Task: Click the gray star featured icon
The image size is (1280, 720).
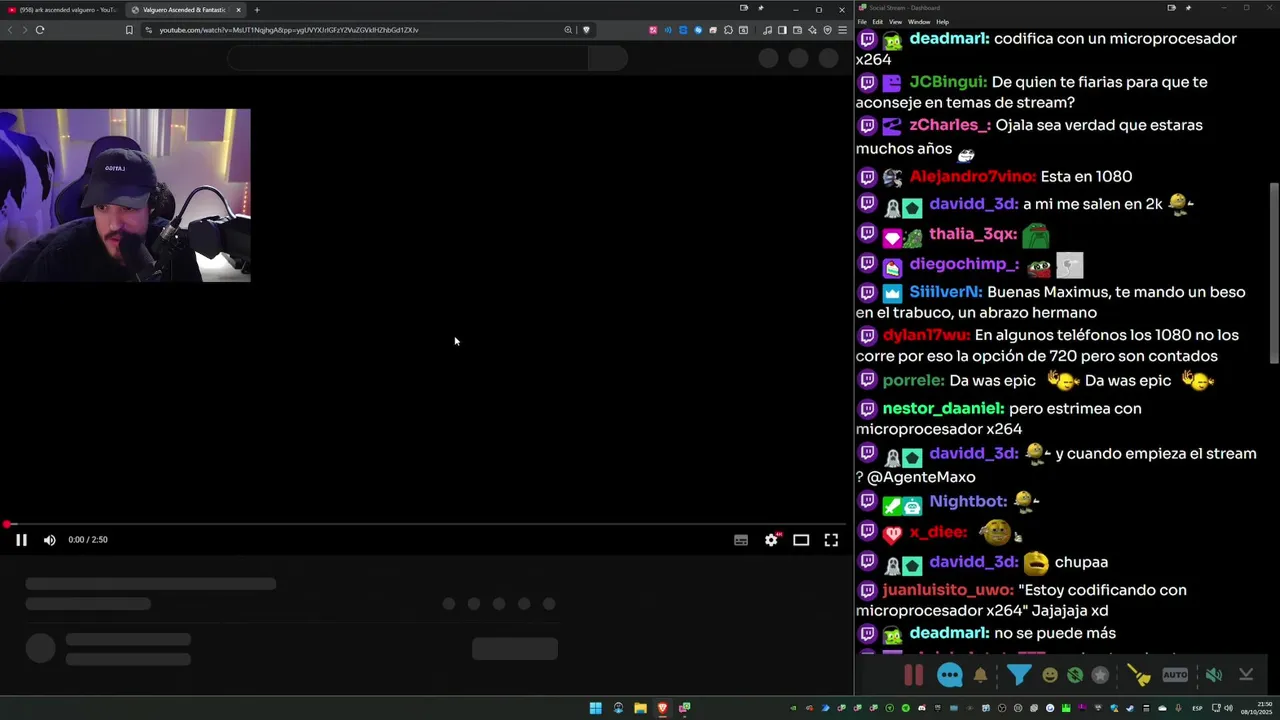Action: click(x=1100, y=675)
